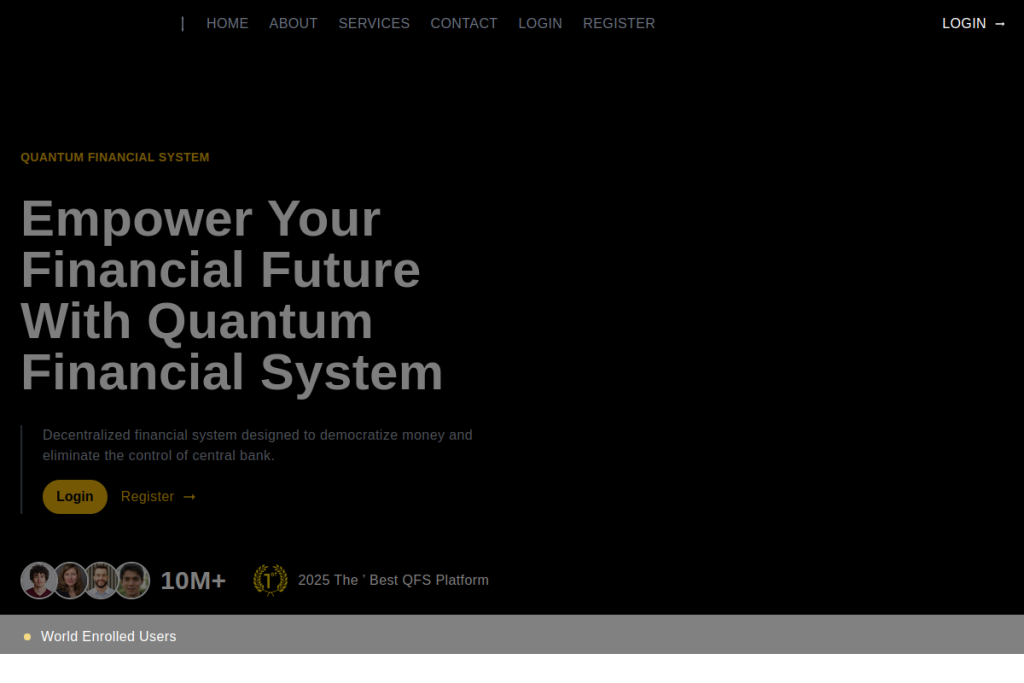Viewport: 1024px width, 683px height.
Task: Follow the Register link below the description
Action: [148, 497]
